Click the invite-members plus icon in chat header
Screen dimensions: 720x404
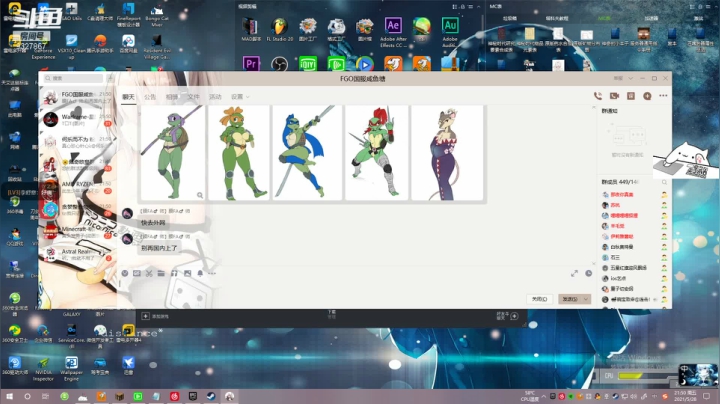(647, 96)
